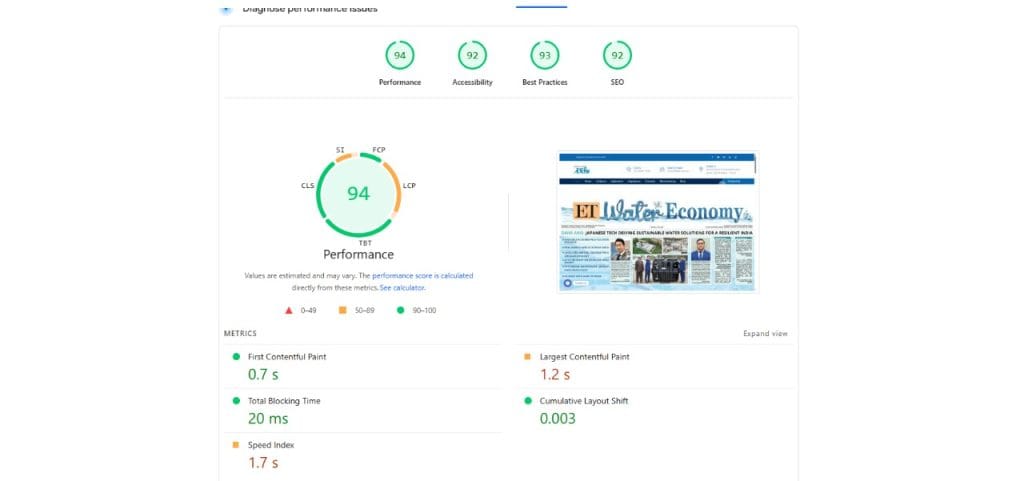Select the small Performance 94 gauge at top
Image resolution: width=1024 pixels, height=481 pixels.
click(x=400, y=56)
